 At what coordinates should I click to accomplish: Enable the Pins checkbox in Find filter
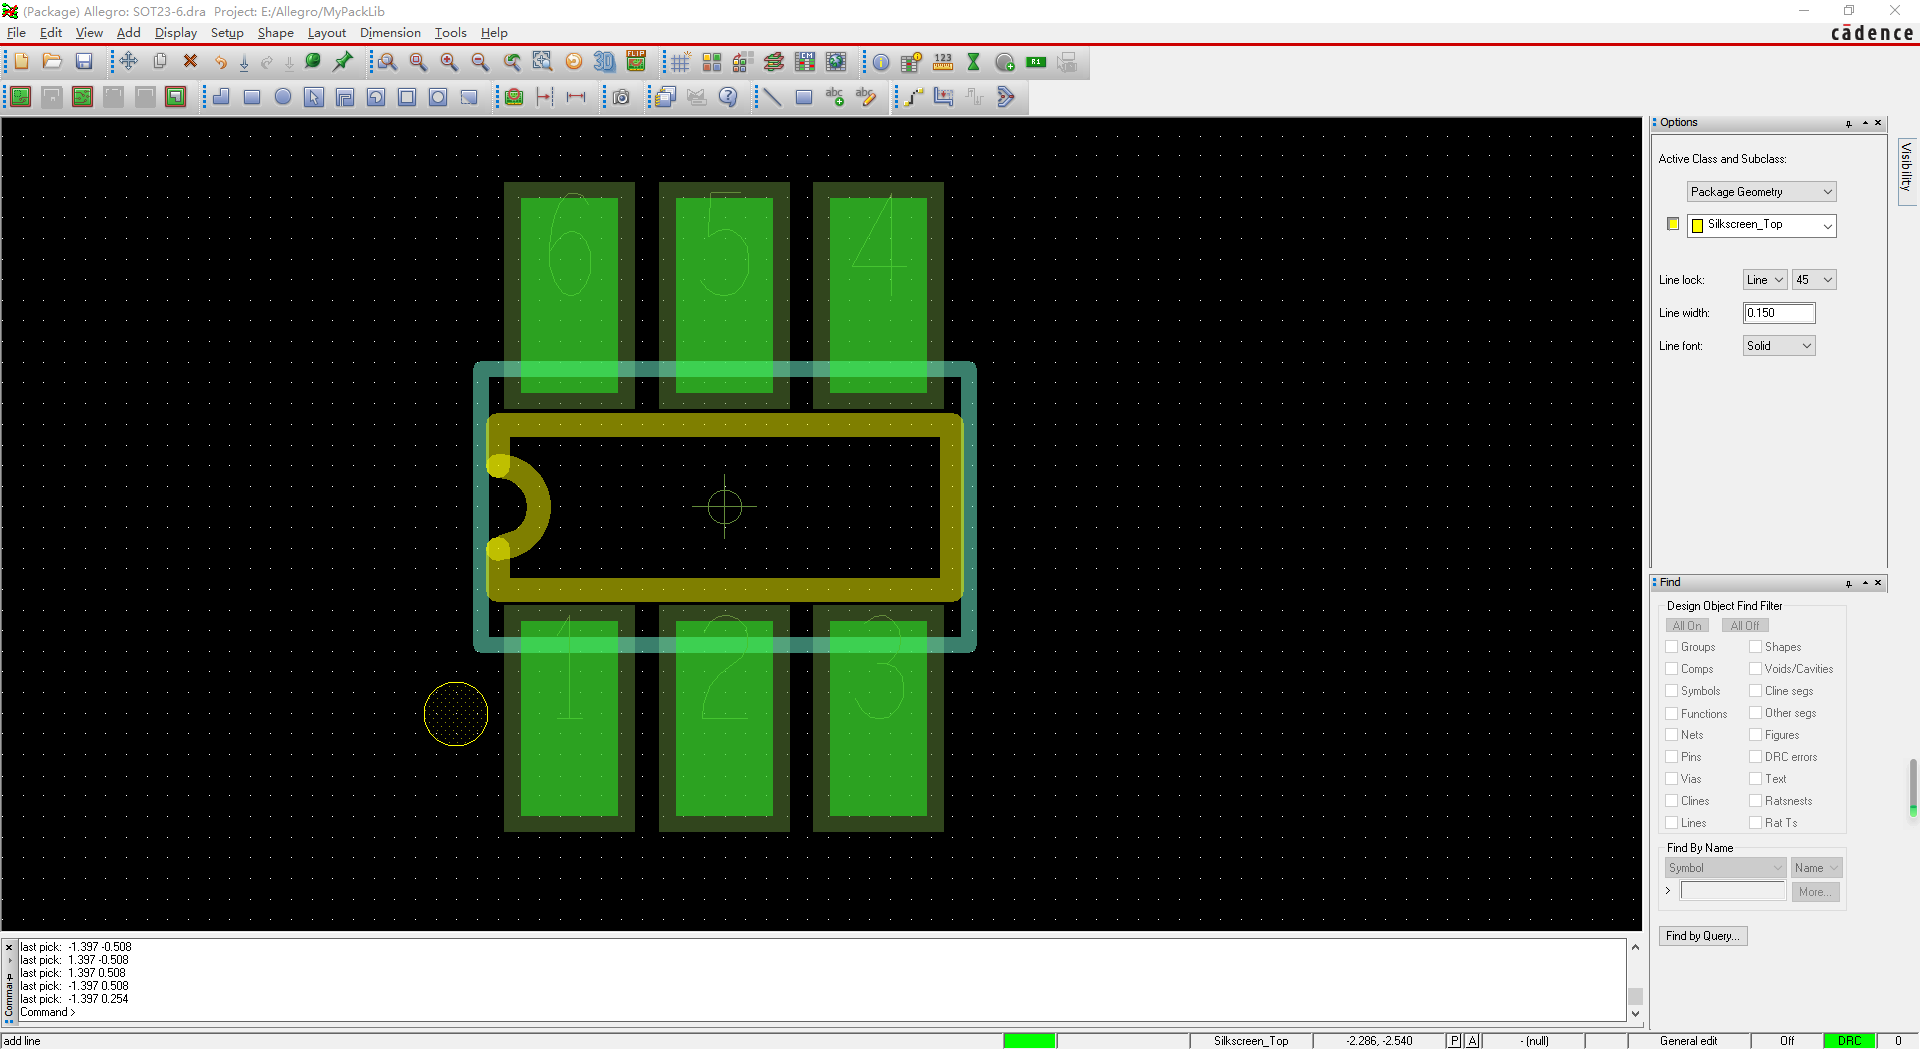click(1671, 757)
